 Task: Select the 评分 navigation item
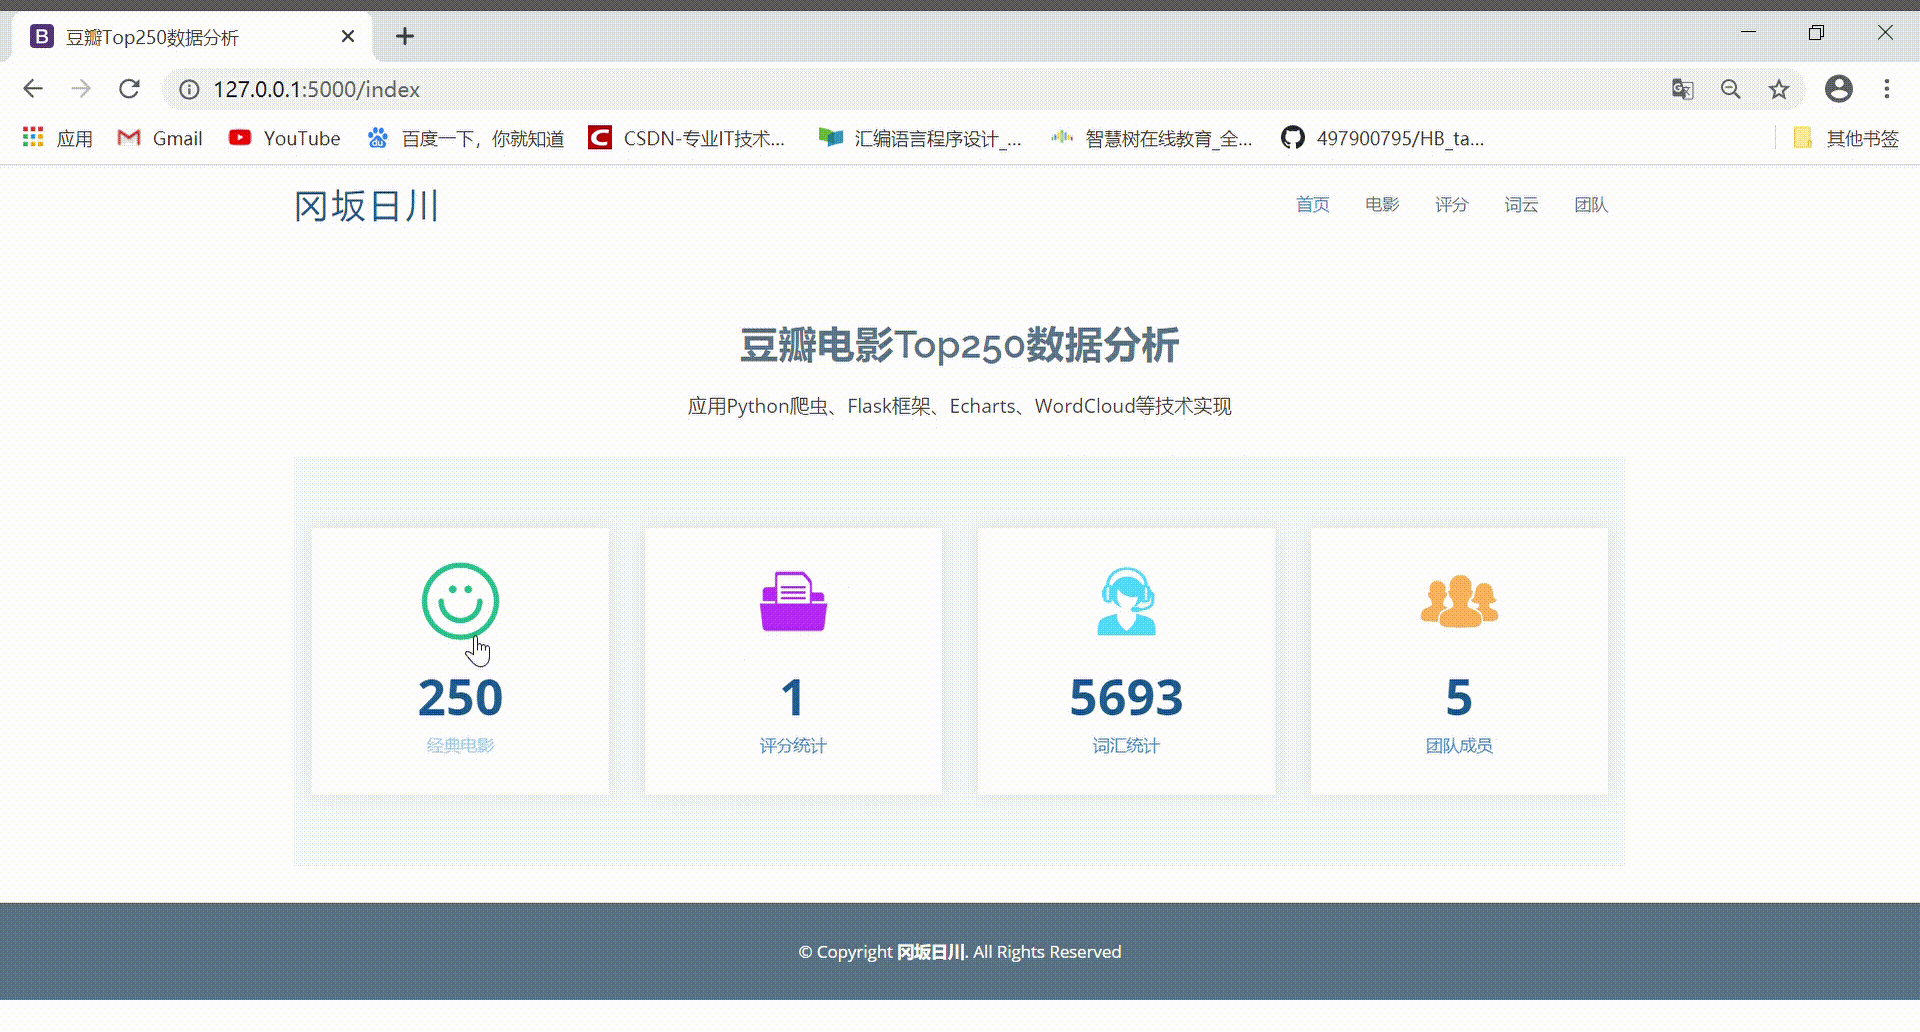tap(1452, 205)
